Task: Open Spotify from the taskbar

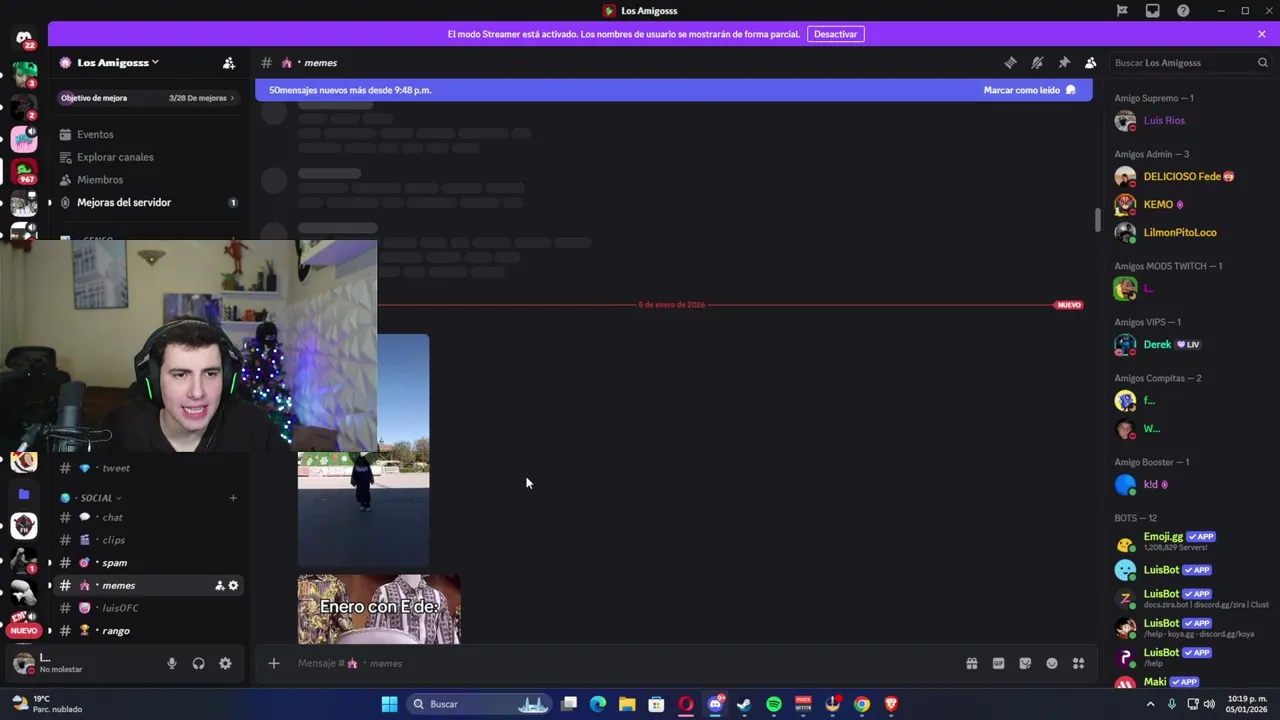Action: click(774, 704)
